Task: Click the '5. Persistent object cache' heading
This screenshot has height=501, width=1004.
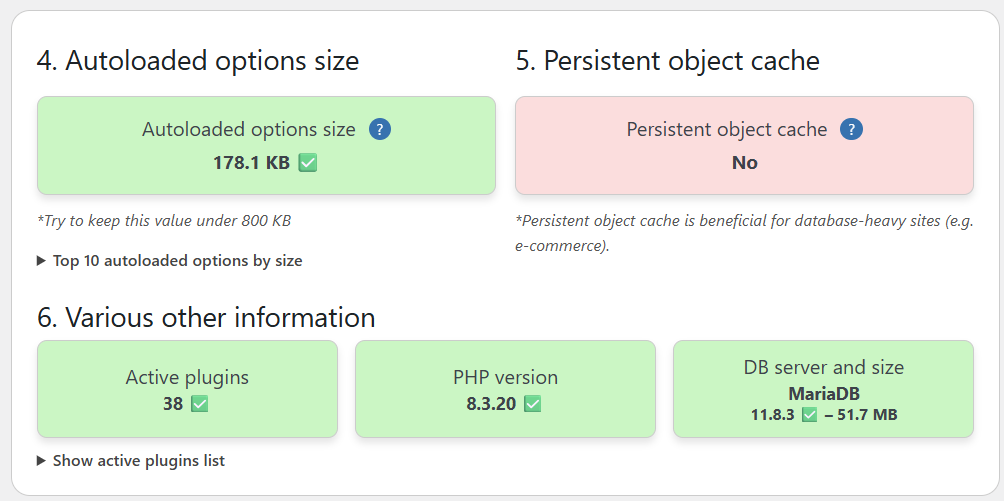Action: pos(668,61)
